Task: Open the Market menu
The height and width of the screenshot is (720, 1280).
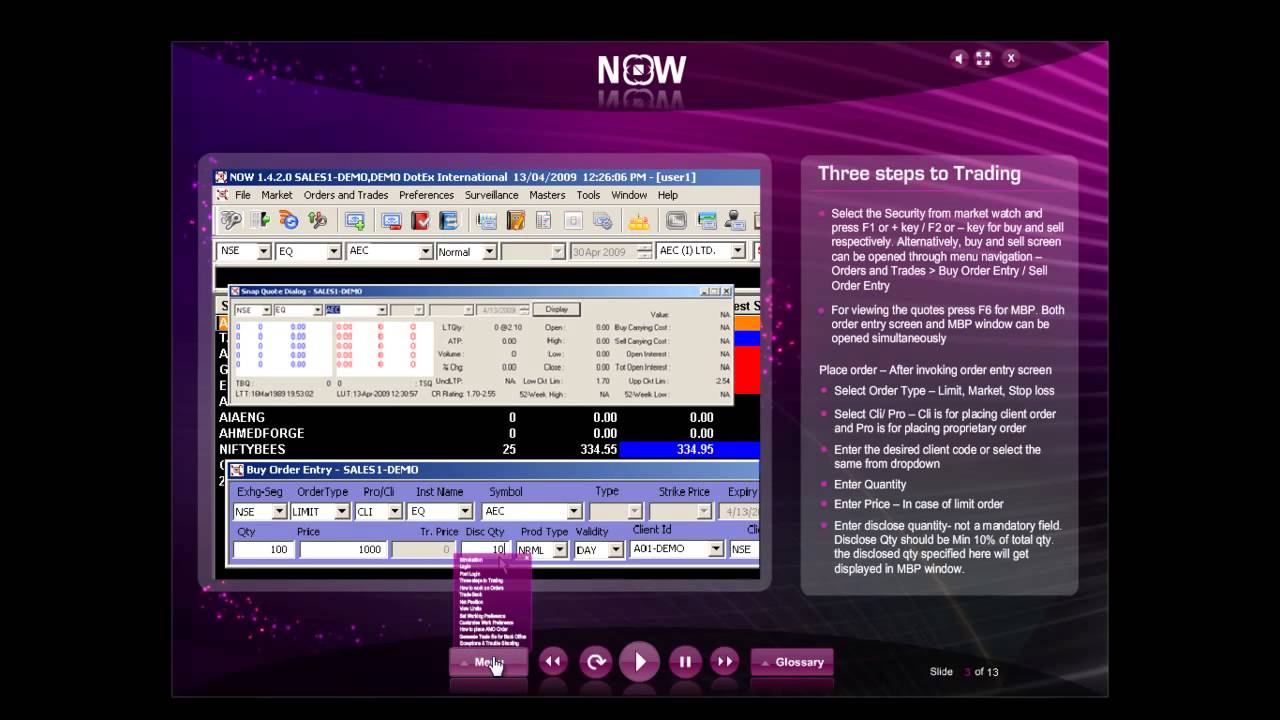Action: click(x=277, y=195)
